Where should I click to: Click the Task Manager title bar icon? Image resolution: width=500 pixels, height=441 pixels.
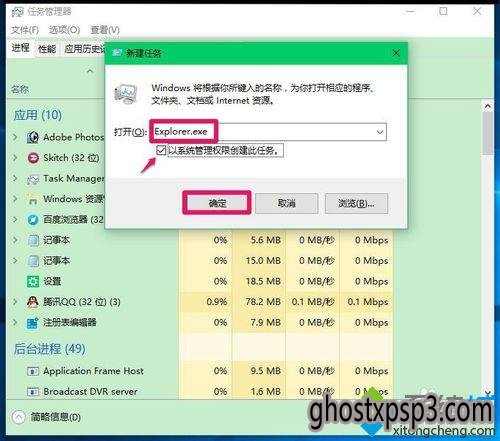[x=17, y=12]
